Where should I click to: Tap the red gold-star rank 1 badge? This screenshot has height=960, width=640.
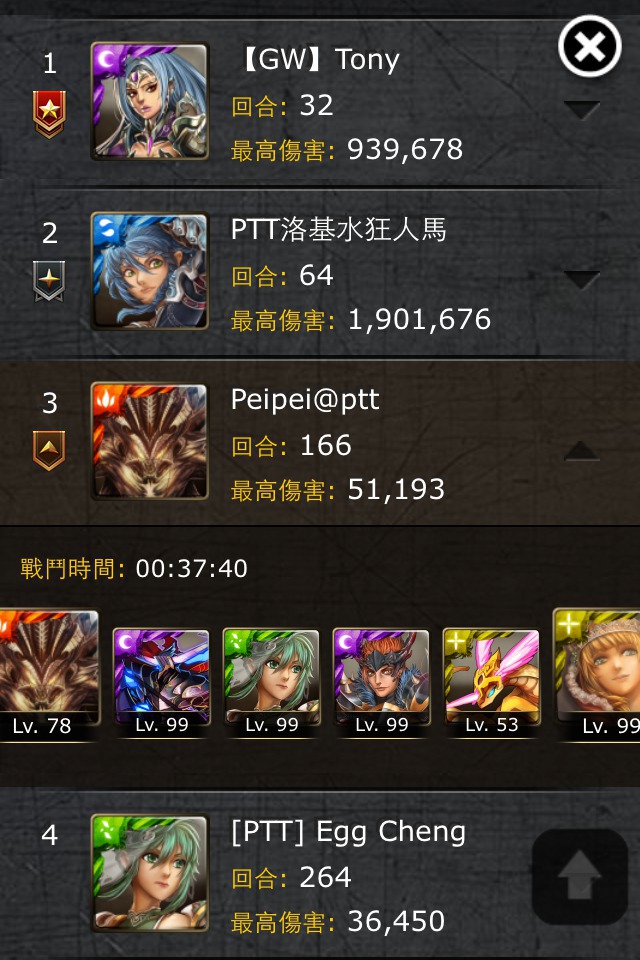pos(49,114)
